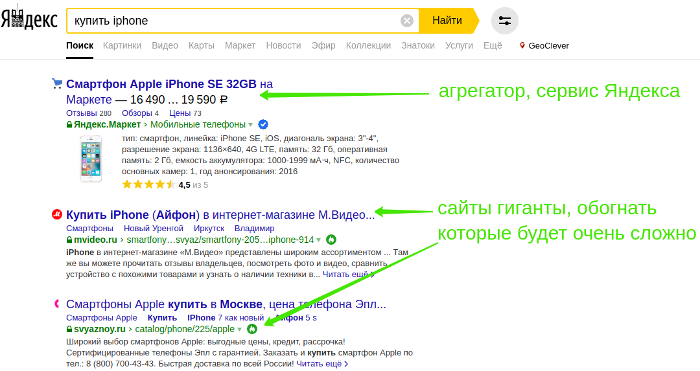Click the Yandex logo
Image resolution: width=700 pixels, height=371 pixels.
[29, 20]
